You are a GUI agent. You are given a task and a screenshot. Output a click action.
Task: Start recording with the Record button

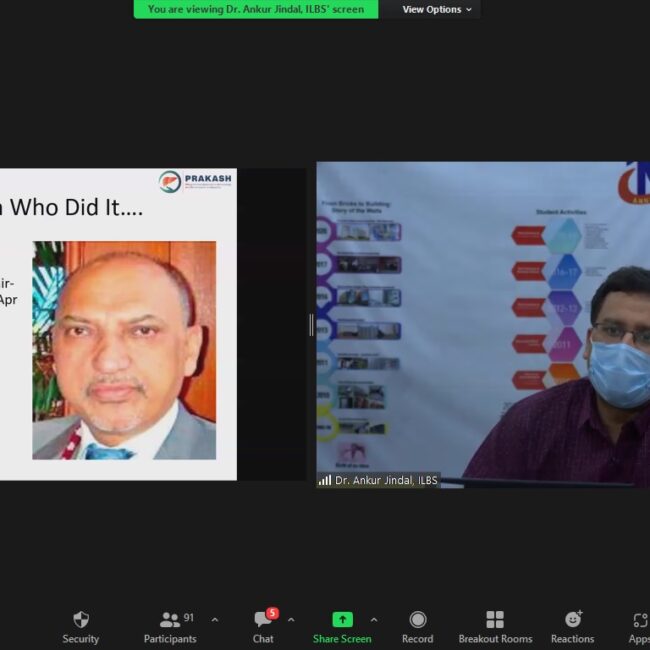click(x=417, y=626)
